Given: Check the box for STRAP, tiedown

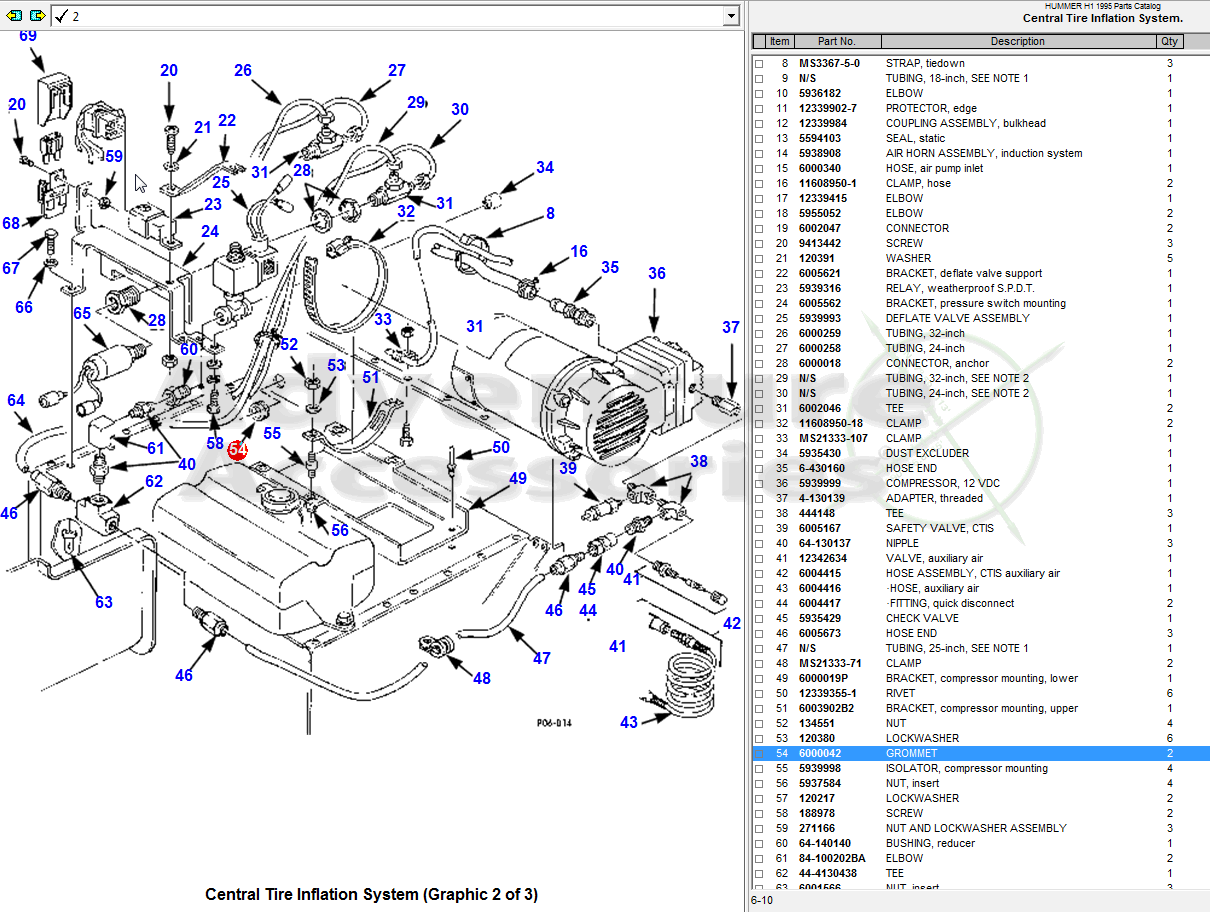Looking at the screenshot, I should coord(759,64).
